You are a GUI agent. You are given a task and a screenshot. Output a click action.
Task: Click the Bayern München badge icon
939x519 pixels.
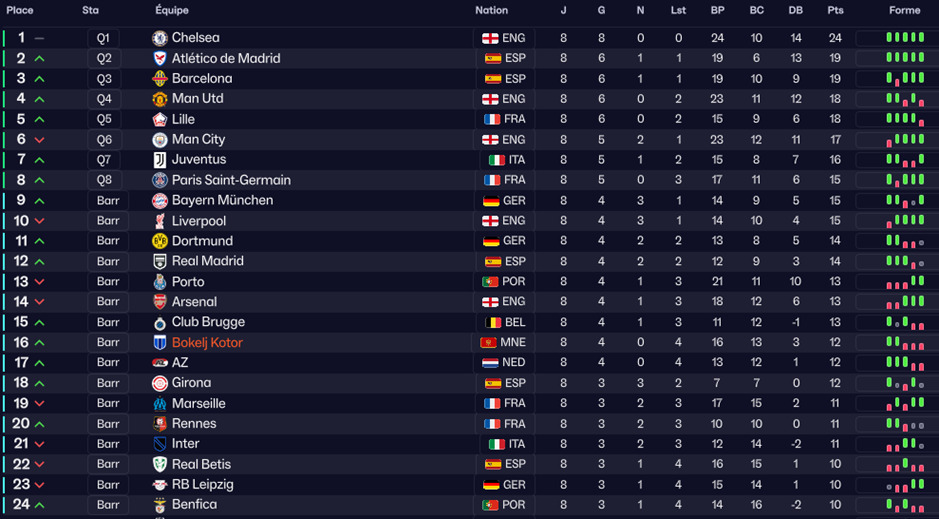coord(160,201)
